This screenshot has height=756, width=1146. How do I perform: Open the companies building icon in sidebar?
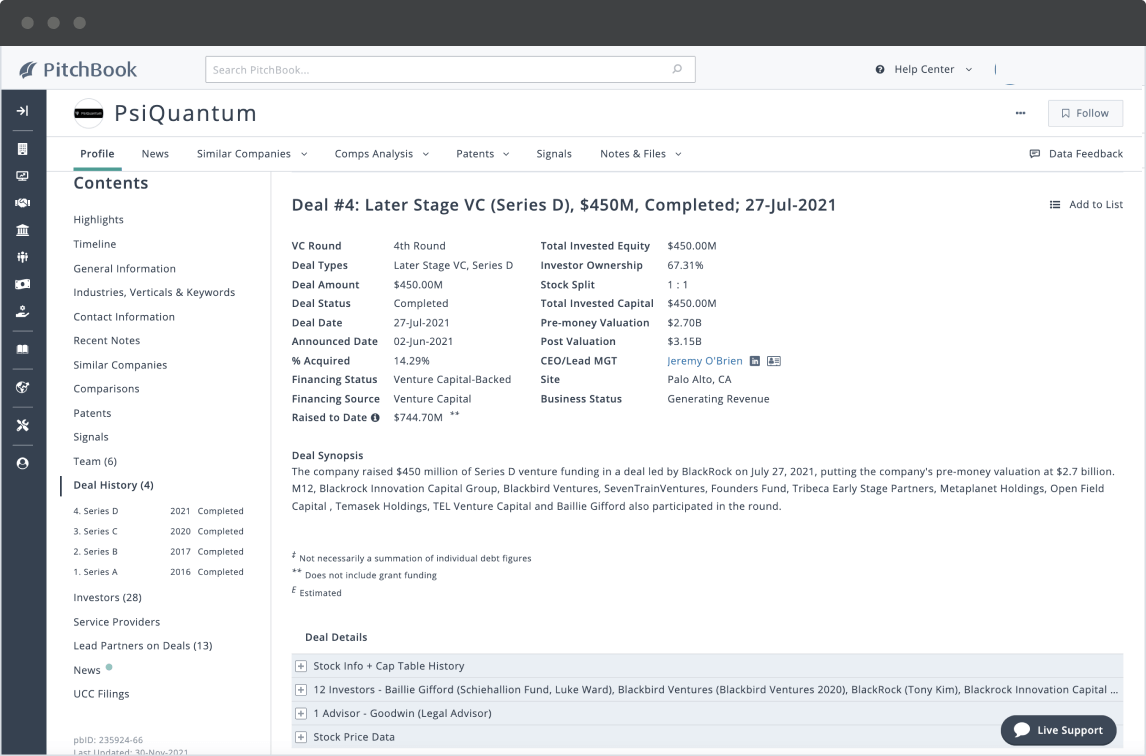coord(23,149)
